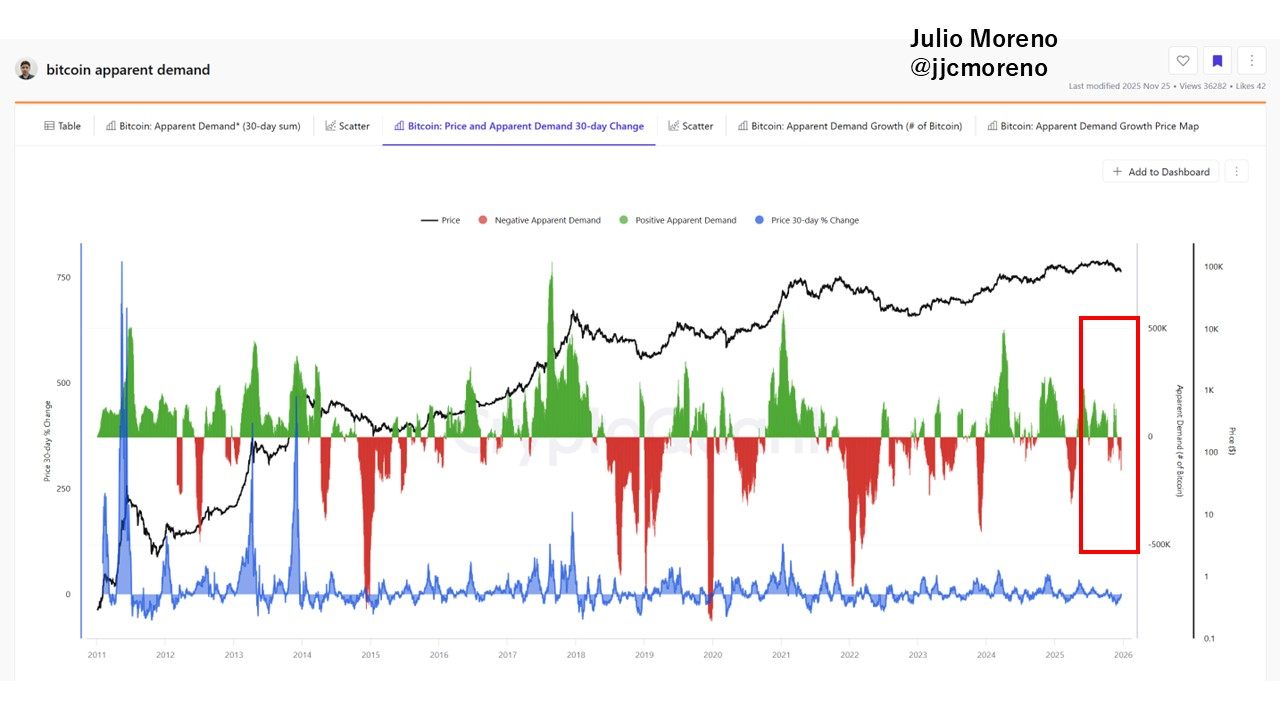
Task: Click the 2020 label on the x-axis
Action: coord(712,655)
